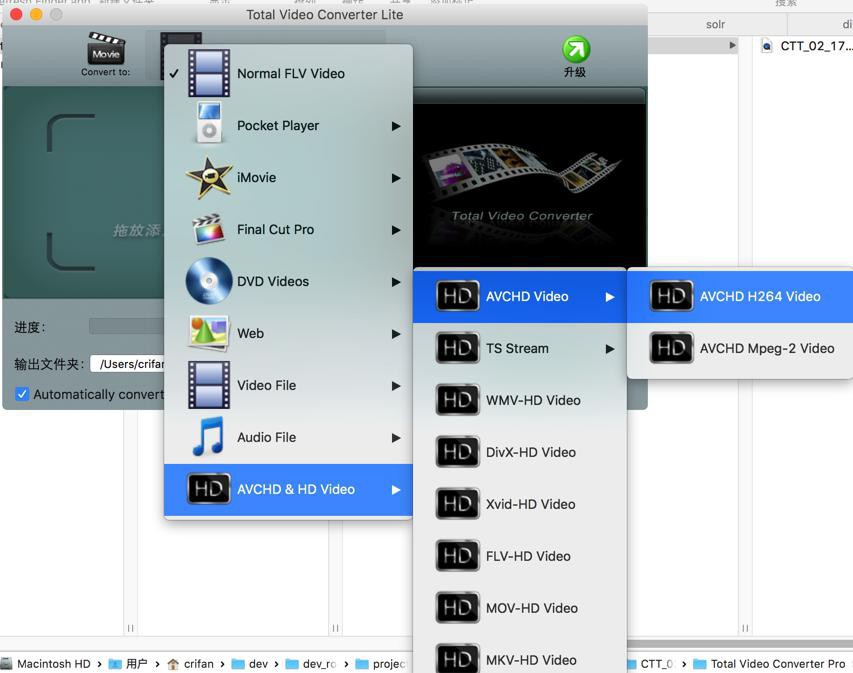
Task: Click the CTT_02_17 file icon in Finder
Action: [x=767, y=46]
